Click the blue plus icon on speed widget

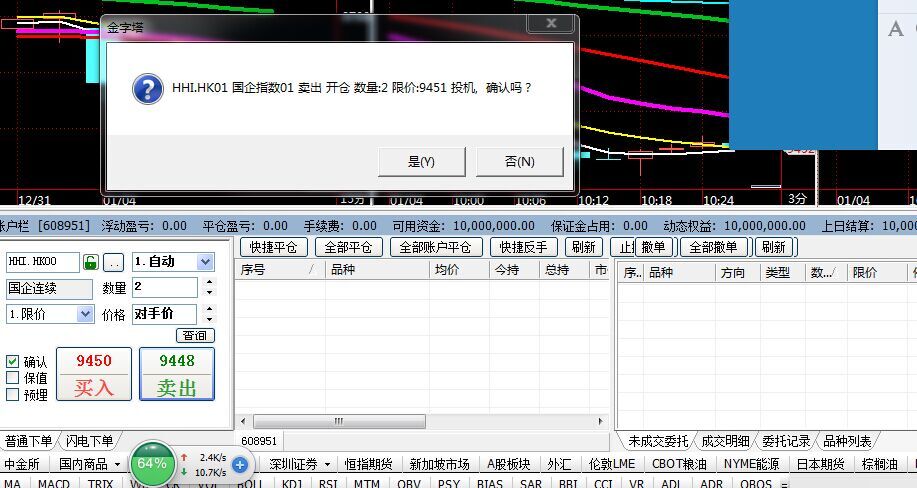point(240,464)
